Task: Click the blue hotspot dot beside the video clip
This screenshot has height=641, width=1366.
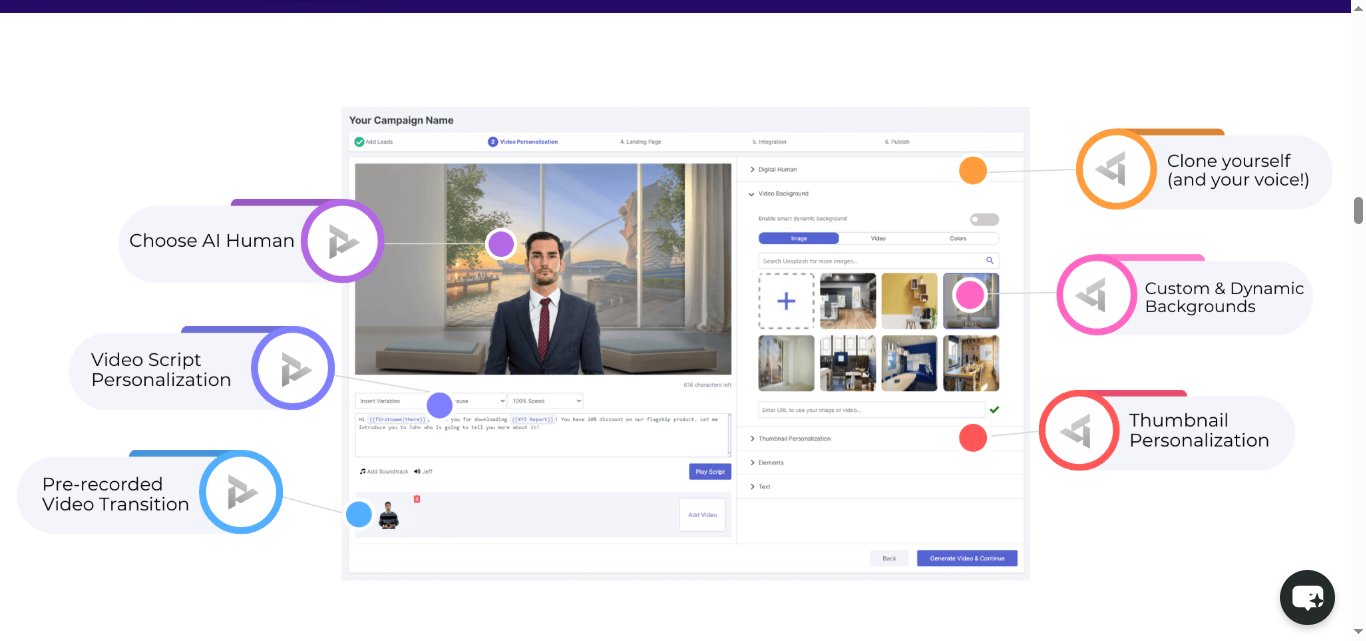Action: point(358,515)
